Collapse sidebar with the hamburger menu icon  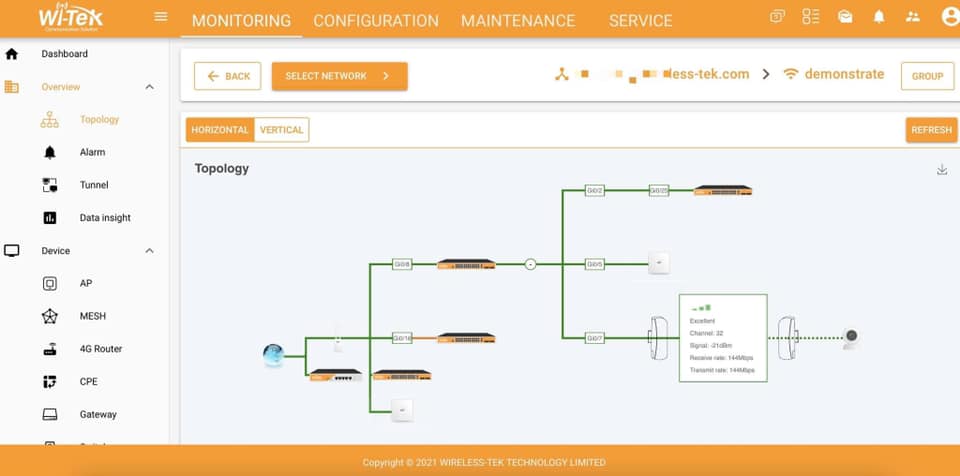point(161,17)
